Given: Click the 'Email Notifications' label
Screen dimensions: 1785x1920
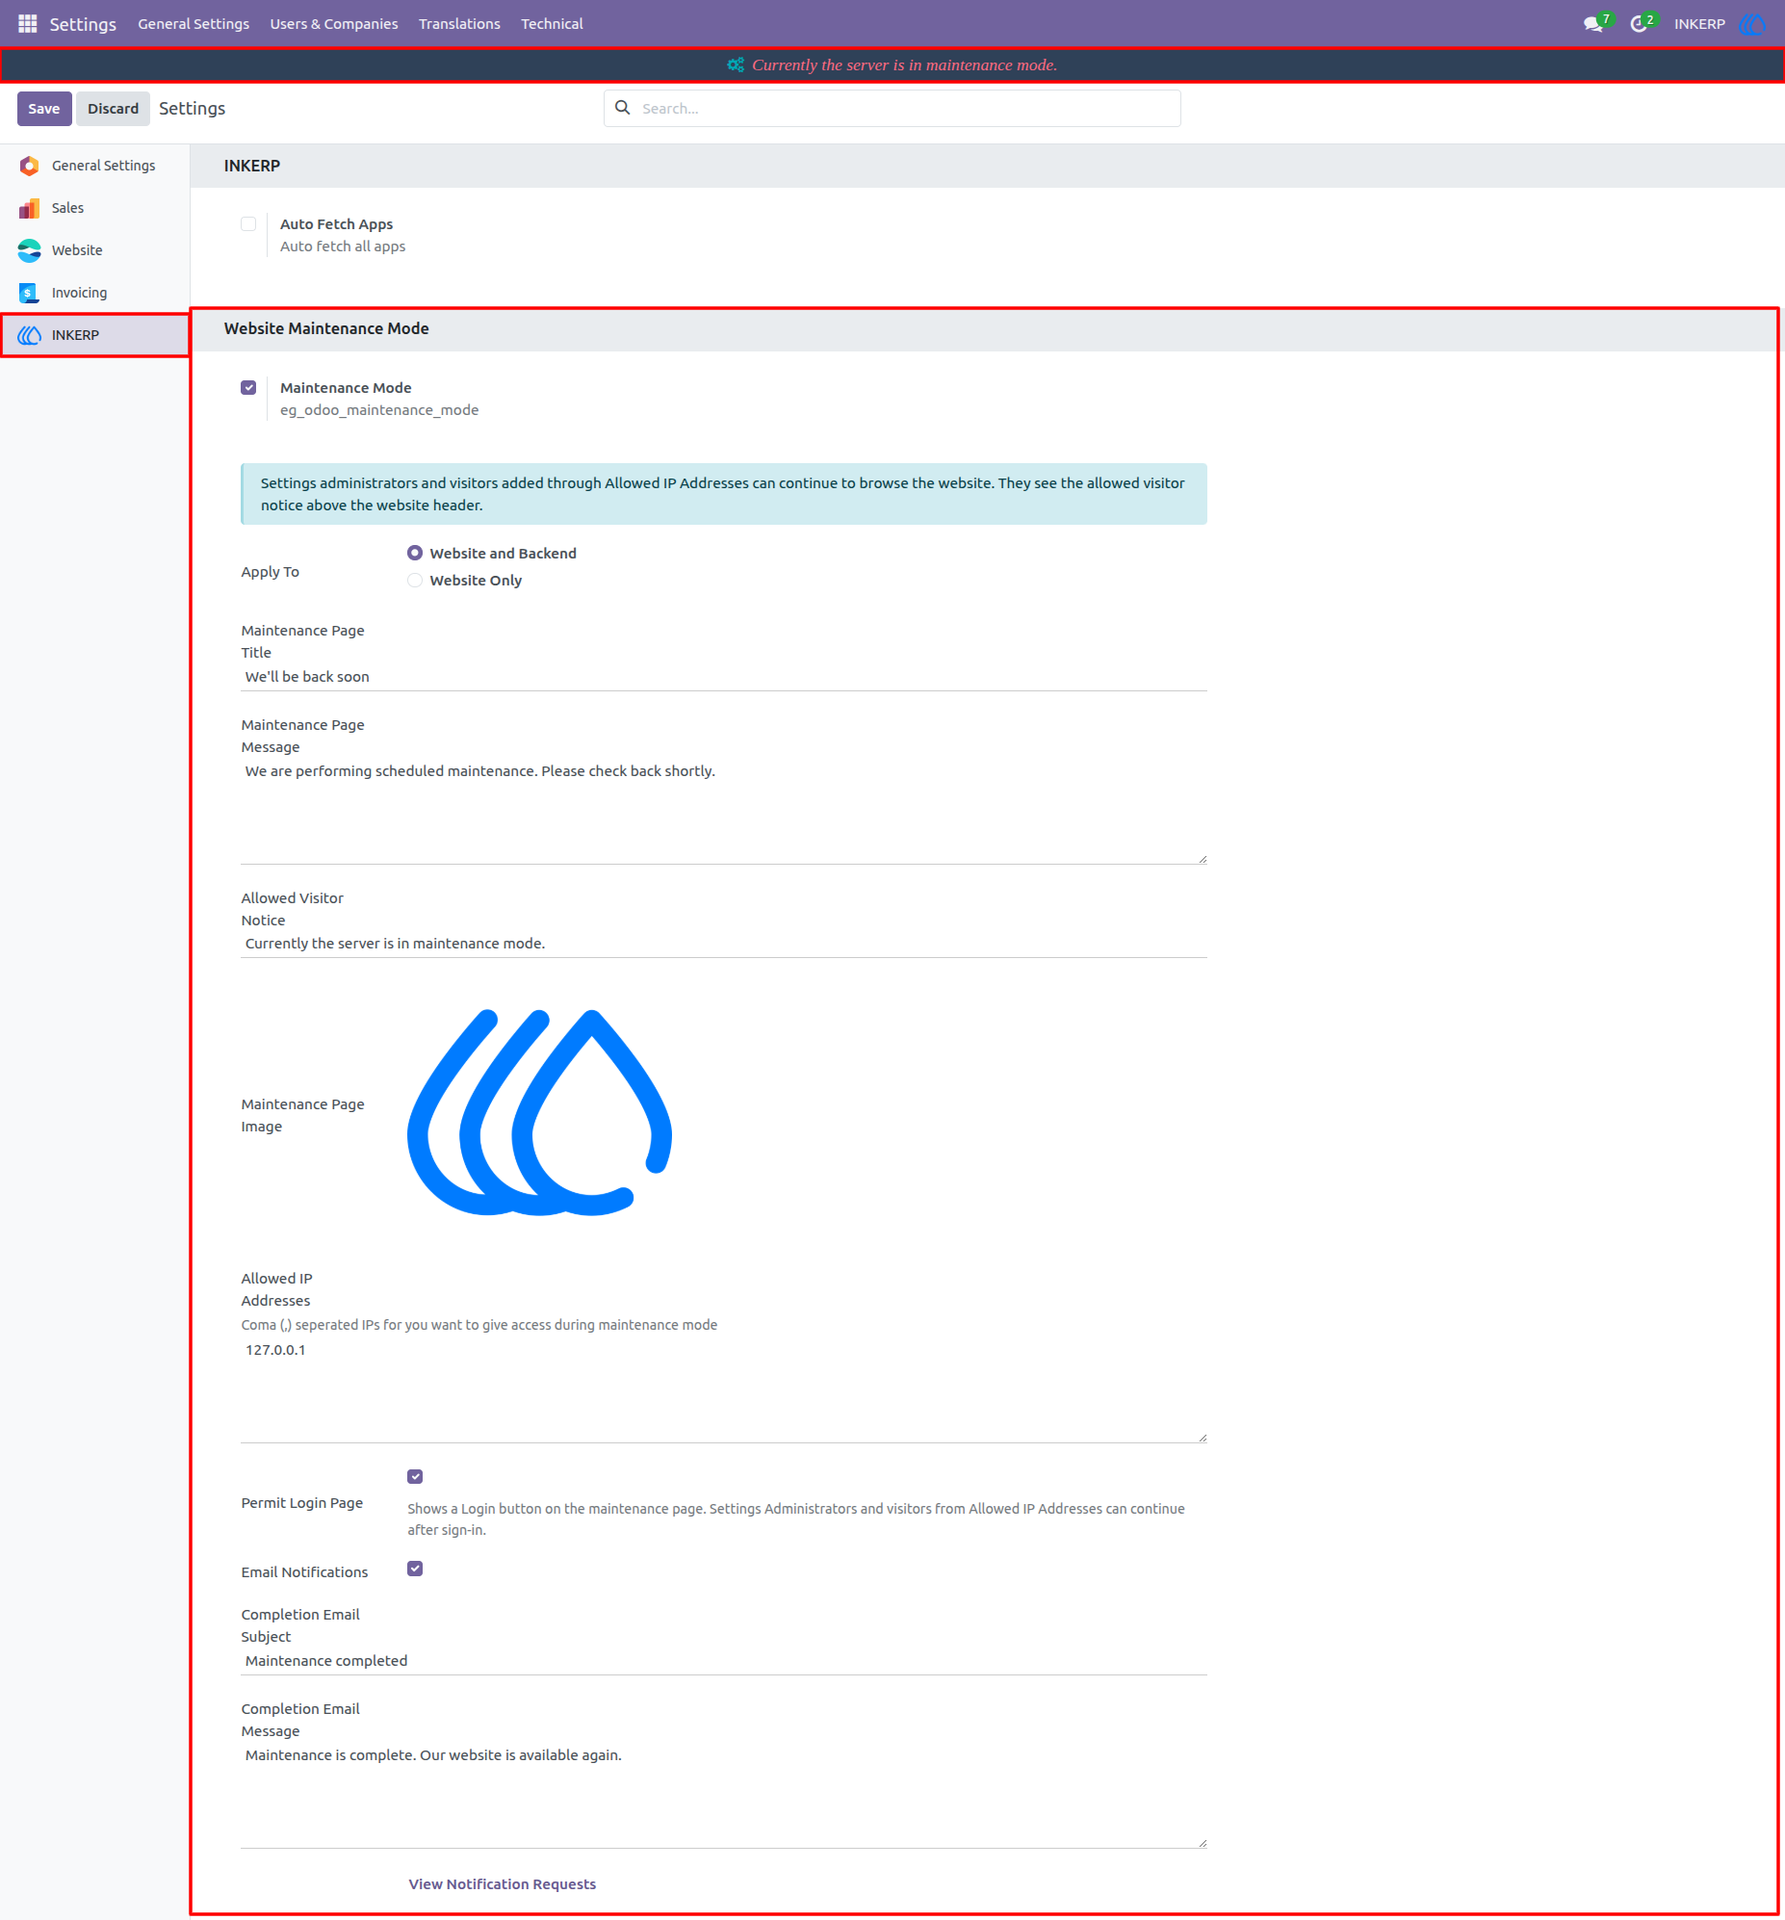Looking at the screenshot, I should [x=304, y=1572].
